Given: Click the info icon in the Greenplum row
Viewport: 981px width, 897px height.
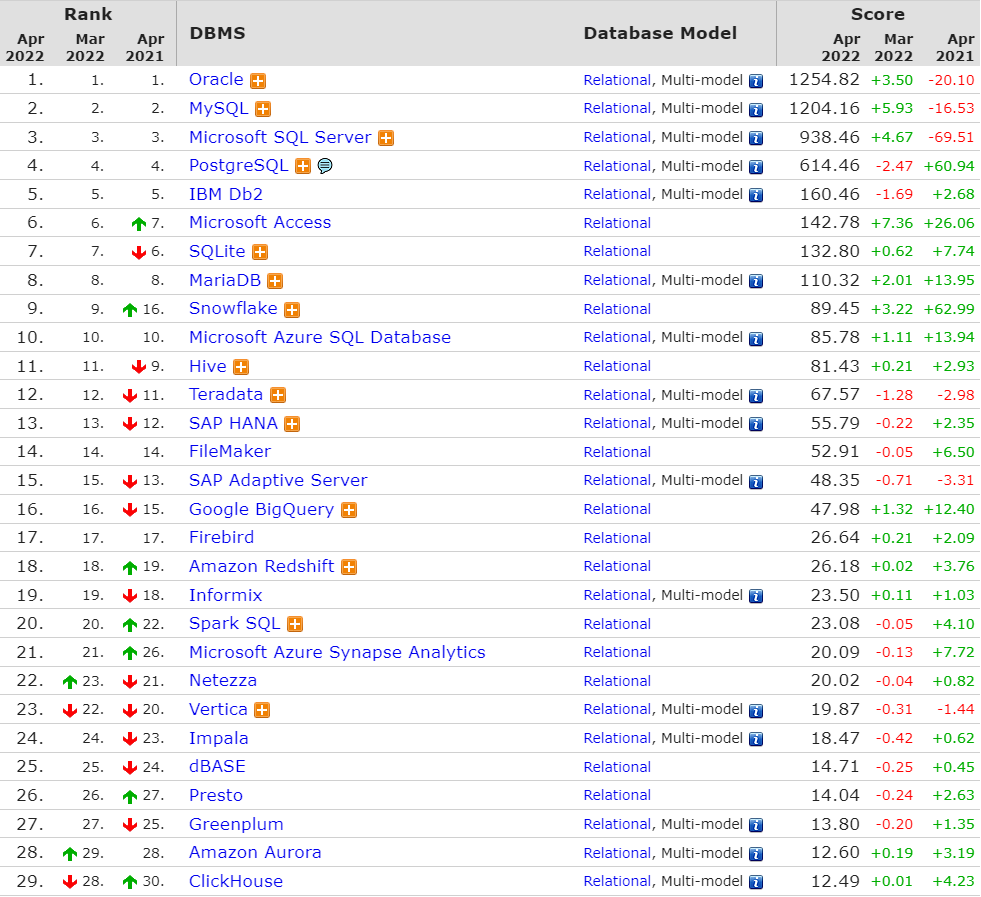Looking at the screenshot, I should [756, 826].
